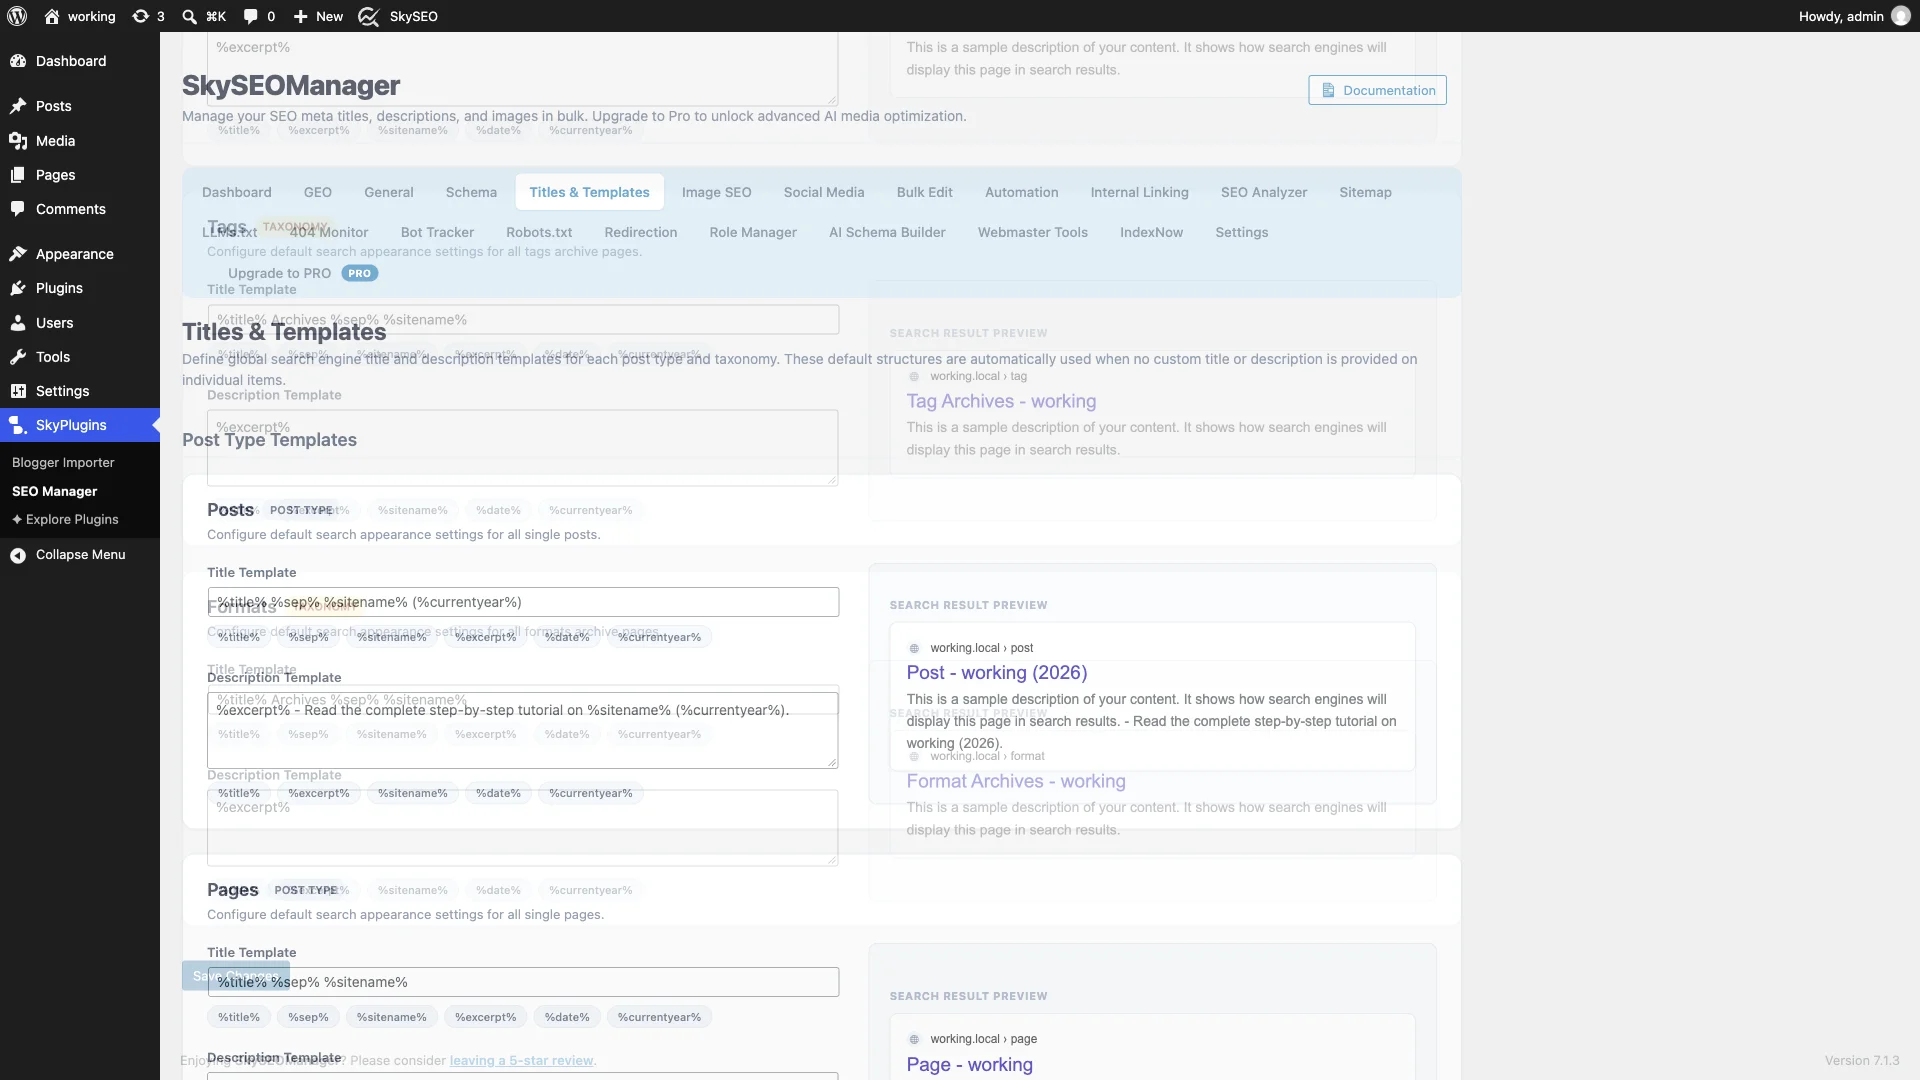Open Blogger Importer submenu item

tap(63, 463)
